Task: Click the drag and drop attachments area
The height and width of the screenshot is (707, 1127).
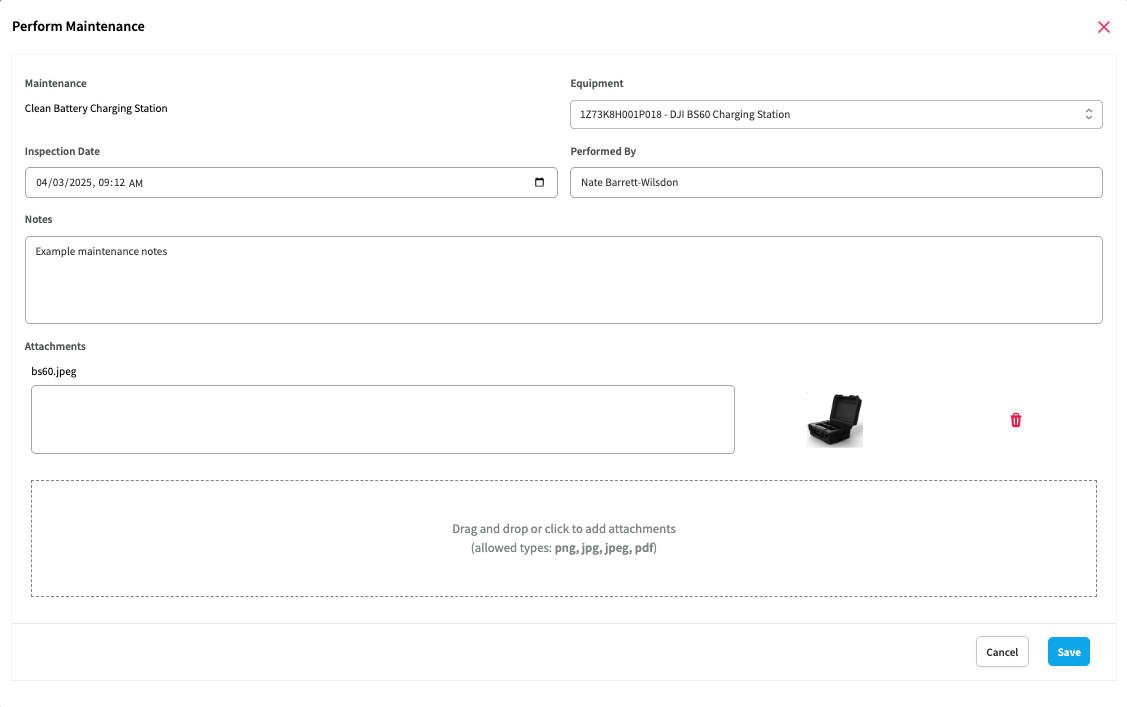Action: tap(563, 538)
